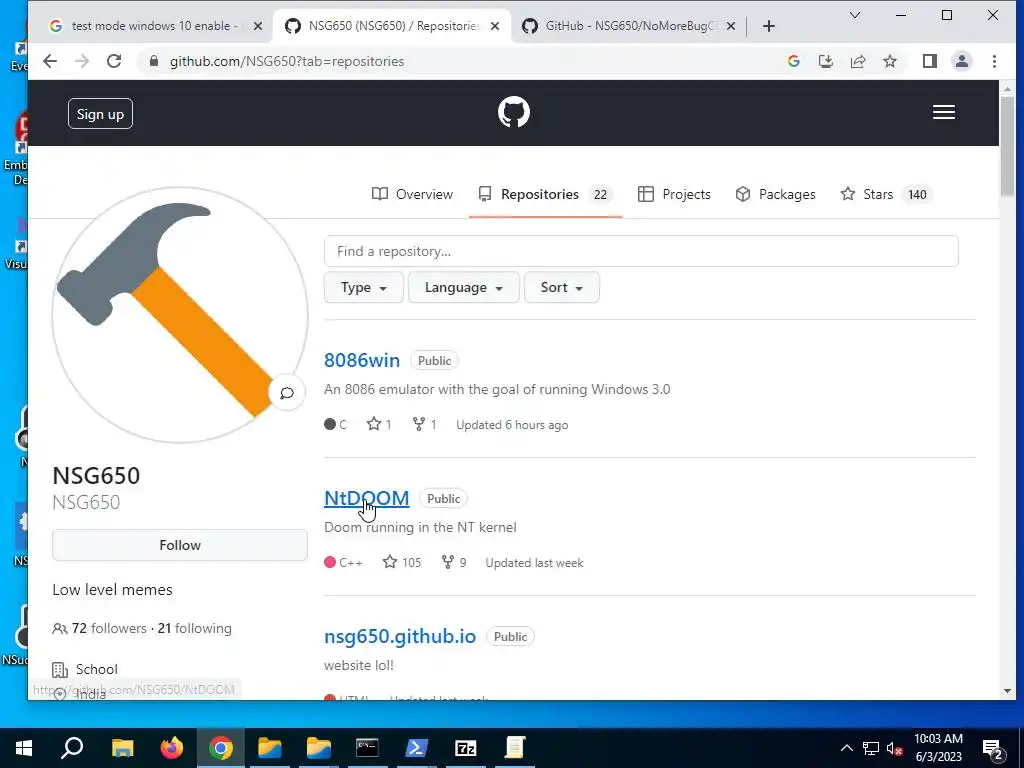Click the Sign up button
This screenshot has height=768, width=1024.
tap(100, 114)
